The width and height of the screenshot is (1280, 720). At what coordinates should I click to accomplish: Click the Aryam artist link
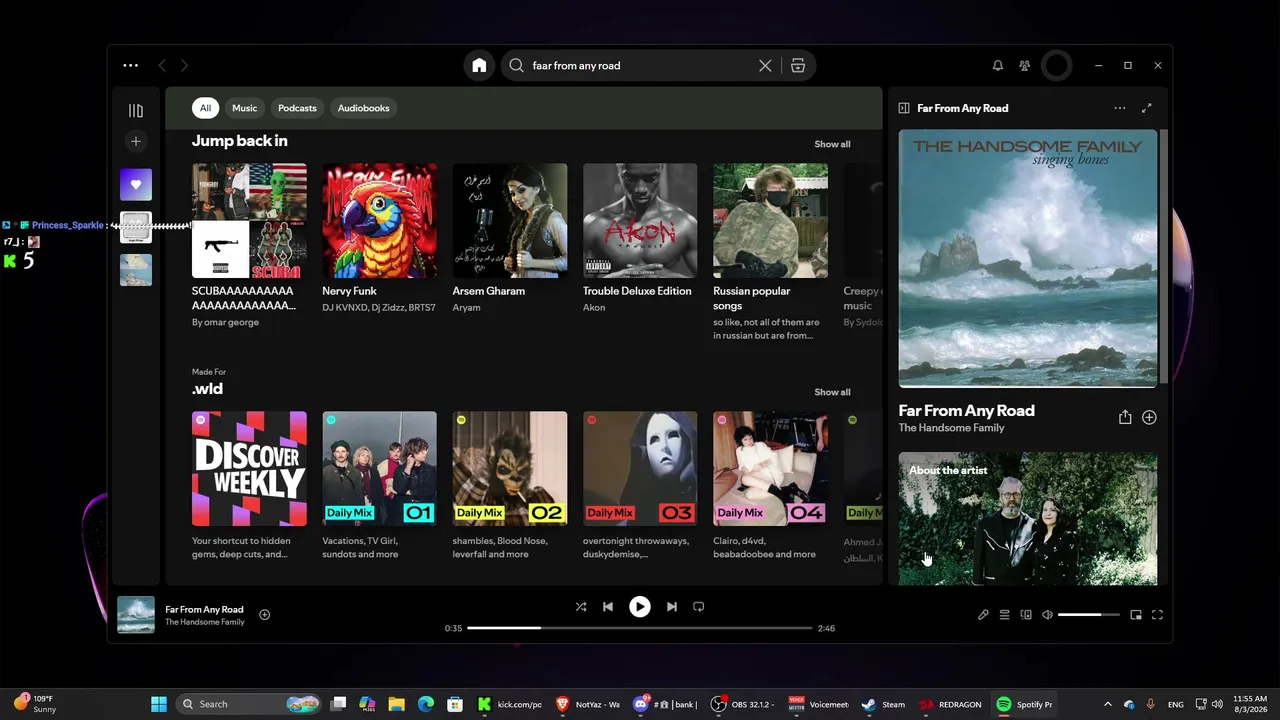coord(467,308)
